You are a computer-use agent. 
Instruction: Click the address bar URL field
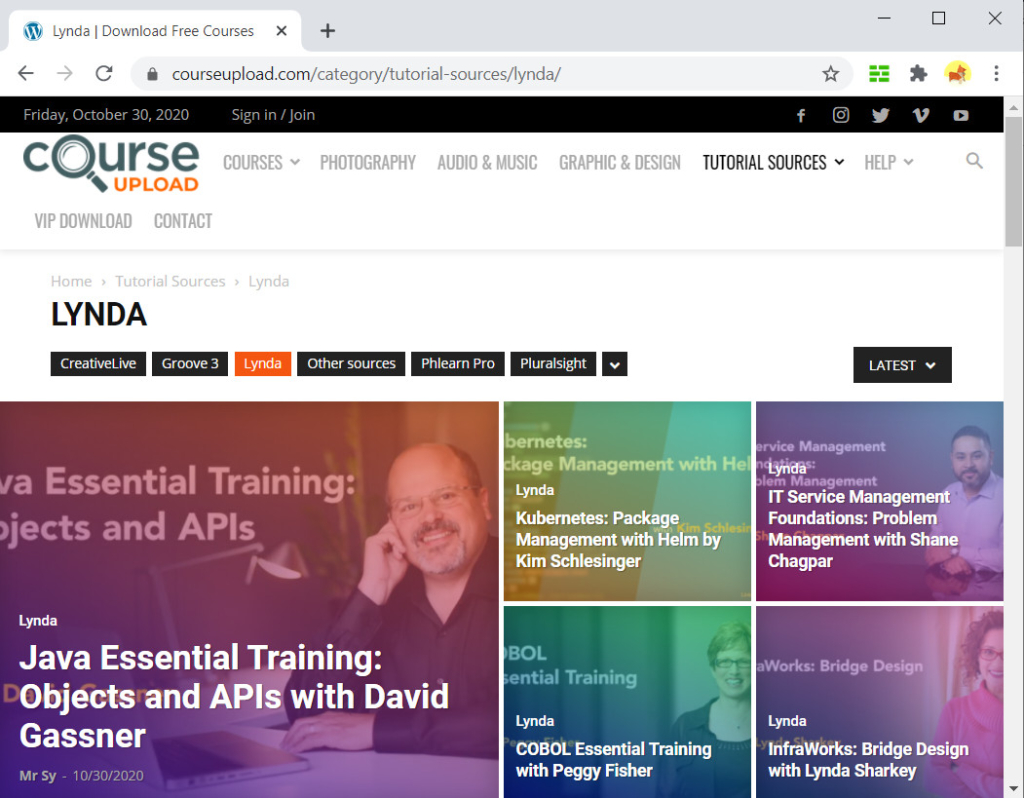point(490,74)
